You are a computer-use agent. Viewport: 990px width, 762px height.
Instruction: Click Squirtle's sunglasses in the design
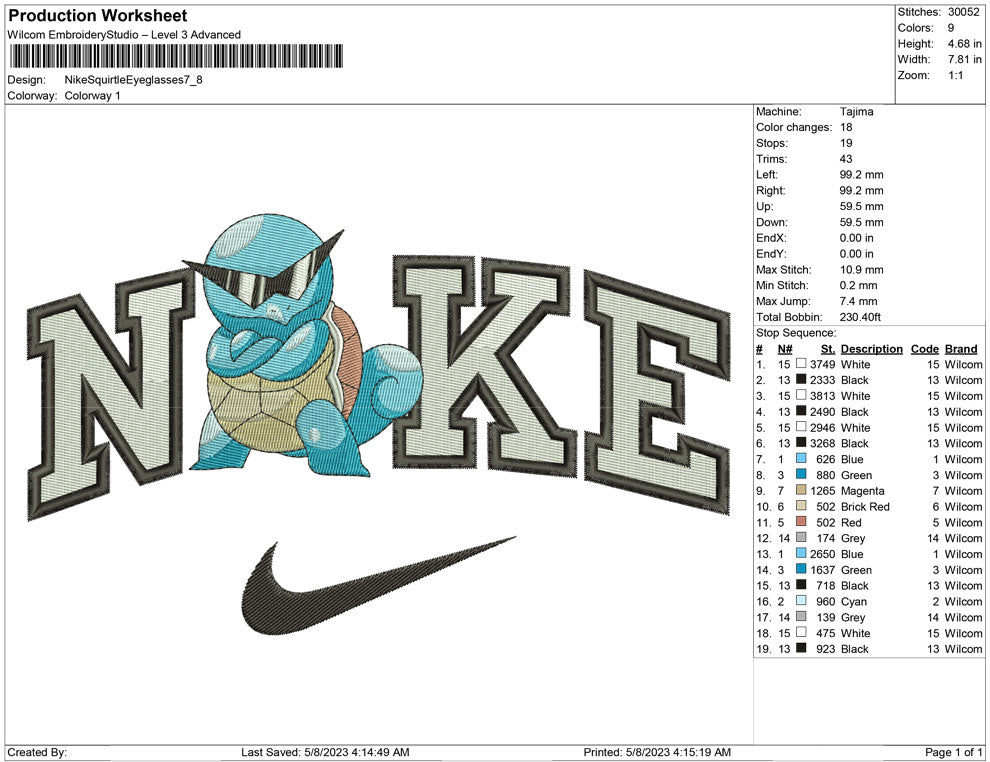point(265,271)
